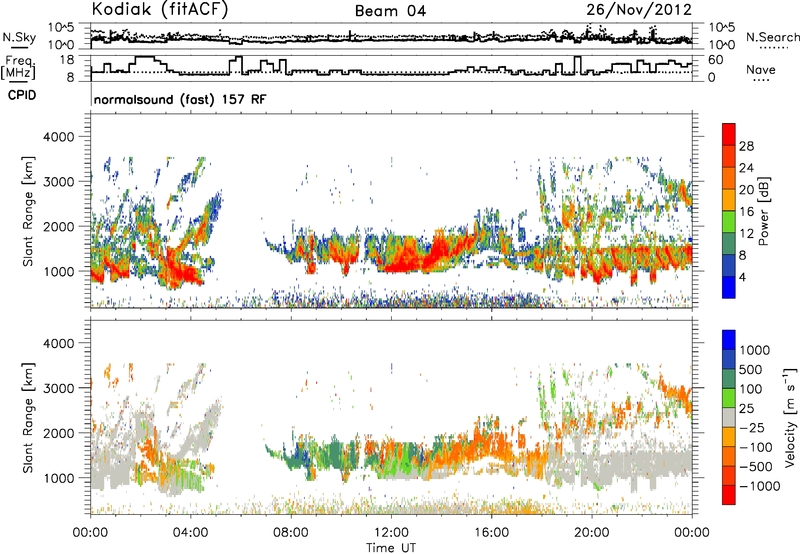Viewport: 800px width, 554px height.
Task: Click the "N.Search" legend label
Action: pyautogui.click(x=772, y=37)
